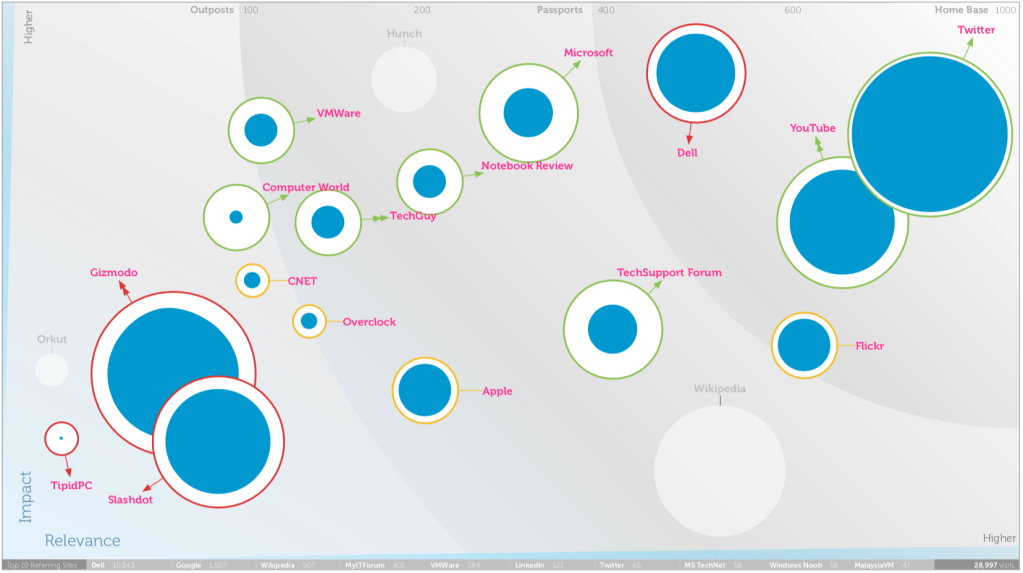Select Google in the referring sites bar
This screenshot has width=1023, height=573.
coord(188,565)
